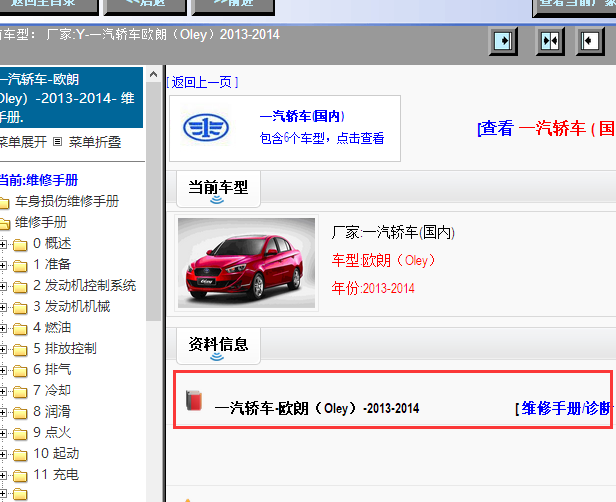Expand the 4 燃油 tree node

(3, 328)
